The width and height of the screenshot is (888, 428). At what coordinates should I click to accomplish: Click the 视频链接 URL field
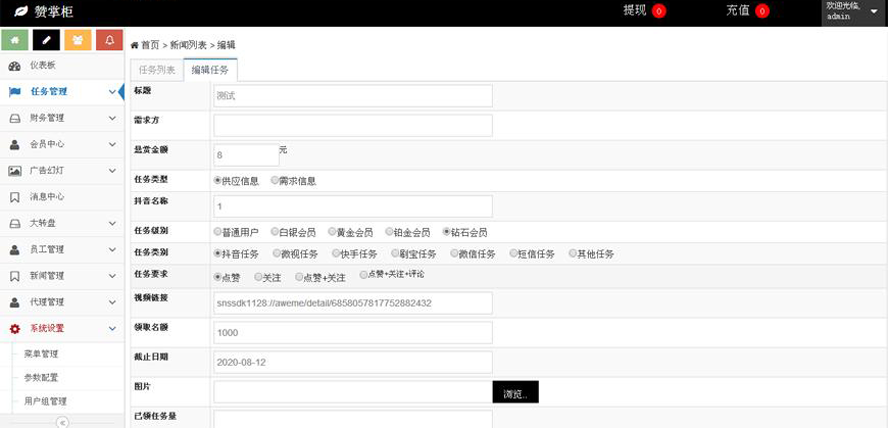click(353, 303)
